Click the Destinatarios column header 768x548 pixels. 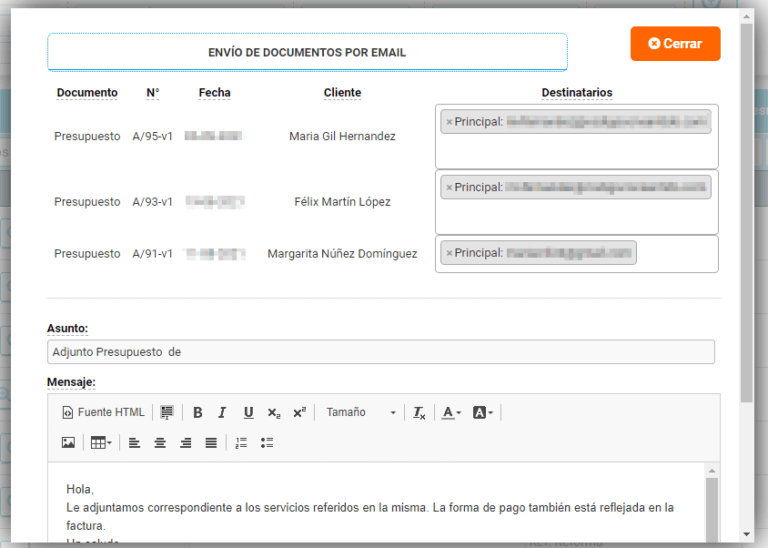(x=577, y=93)
